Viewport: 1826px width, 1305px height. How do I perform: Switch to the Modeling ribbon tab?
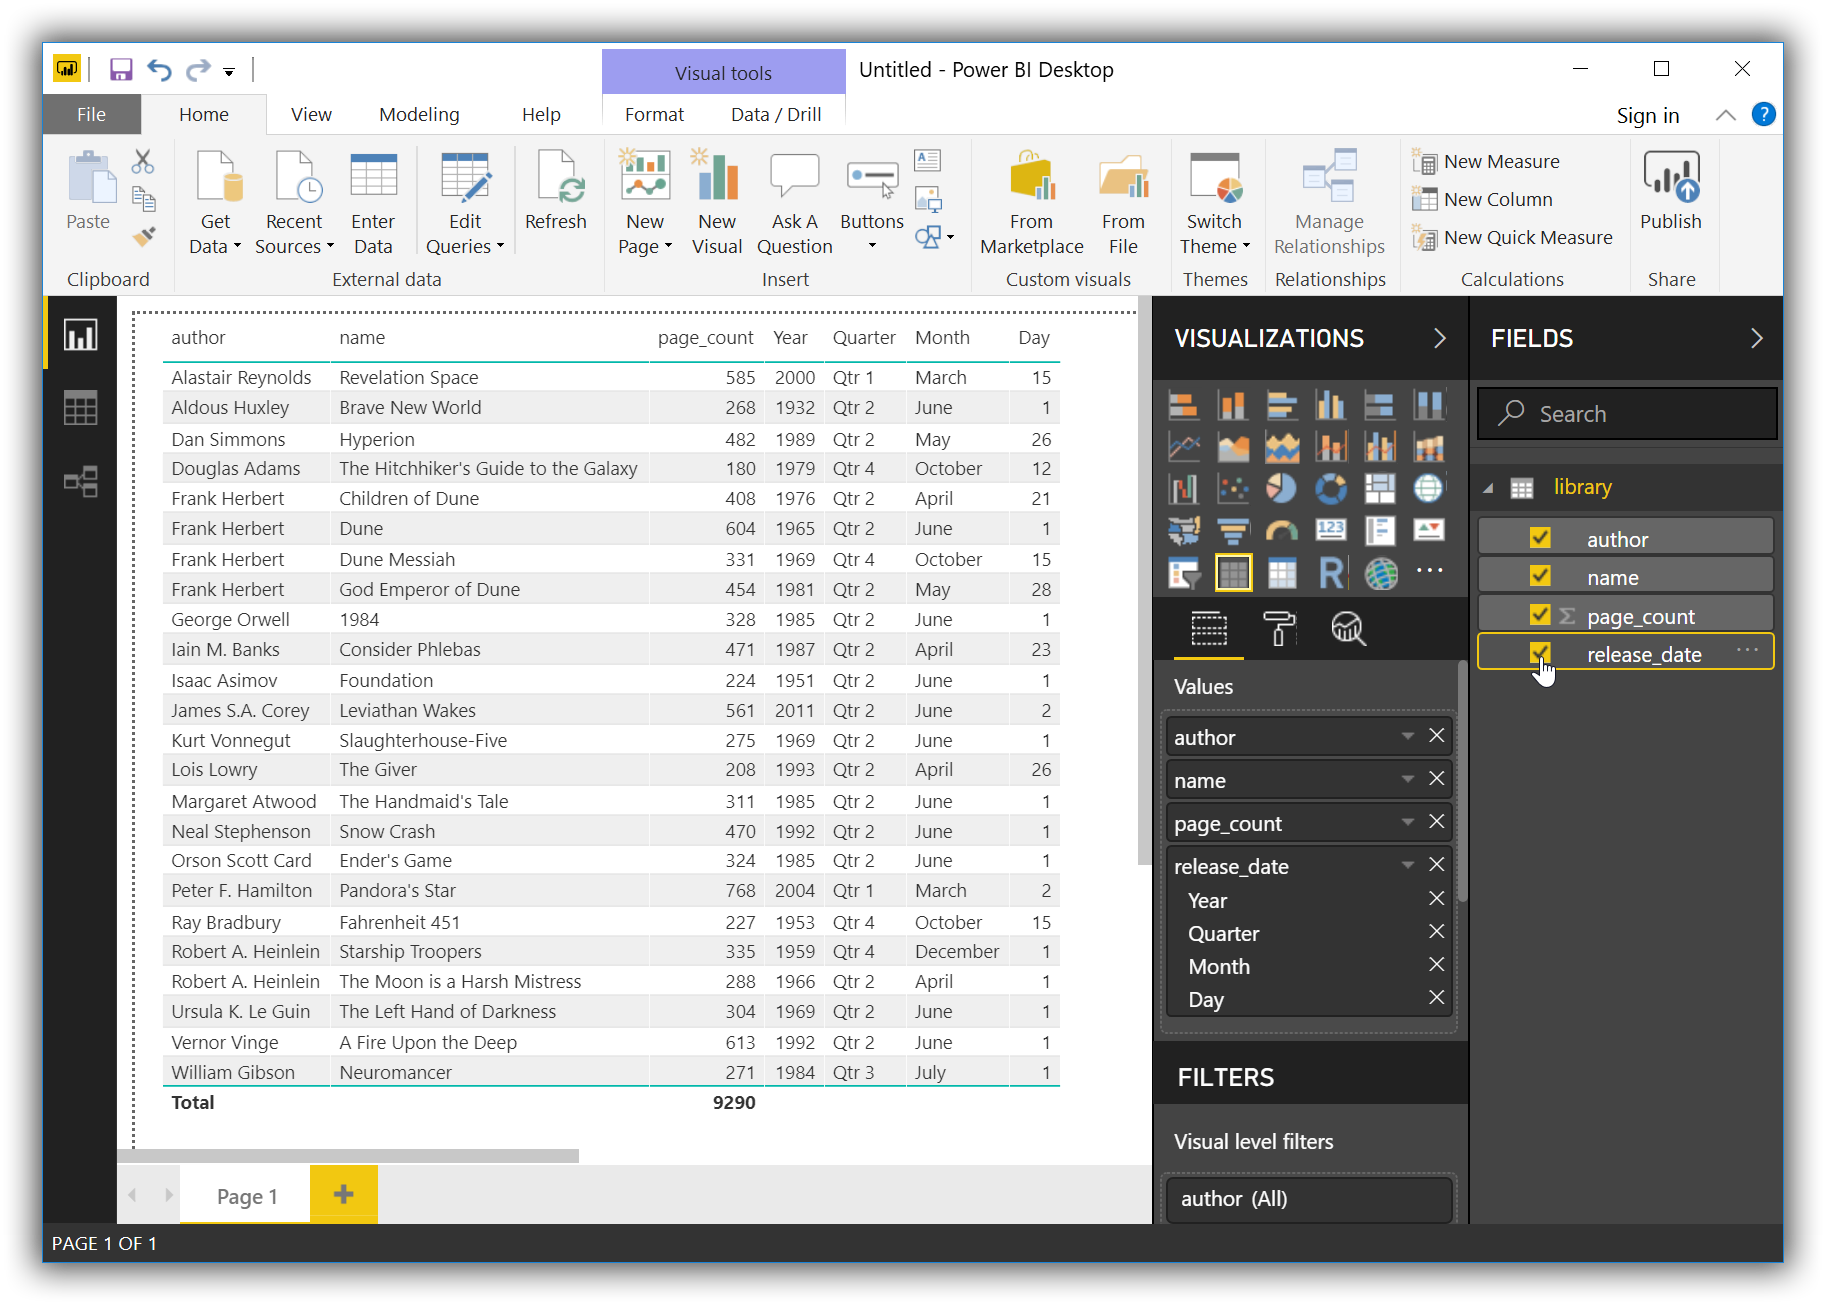coord(418,114)
